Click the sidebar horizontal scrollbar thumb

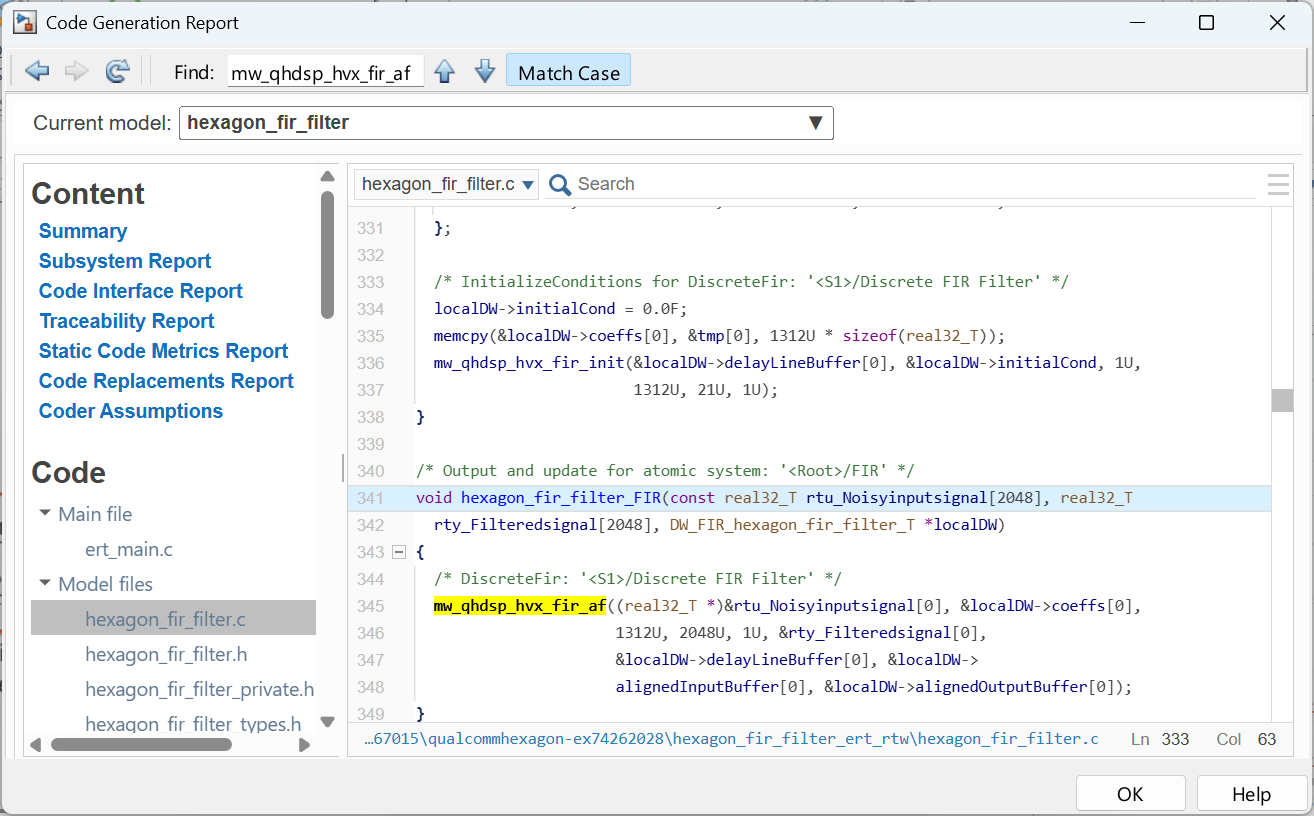(141, 745)
